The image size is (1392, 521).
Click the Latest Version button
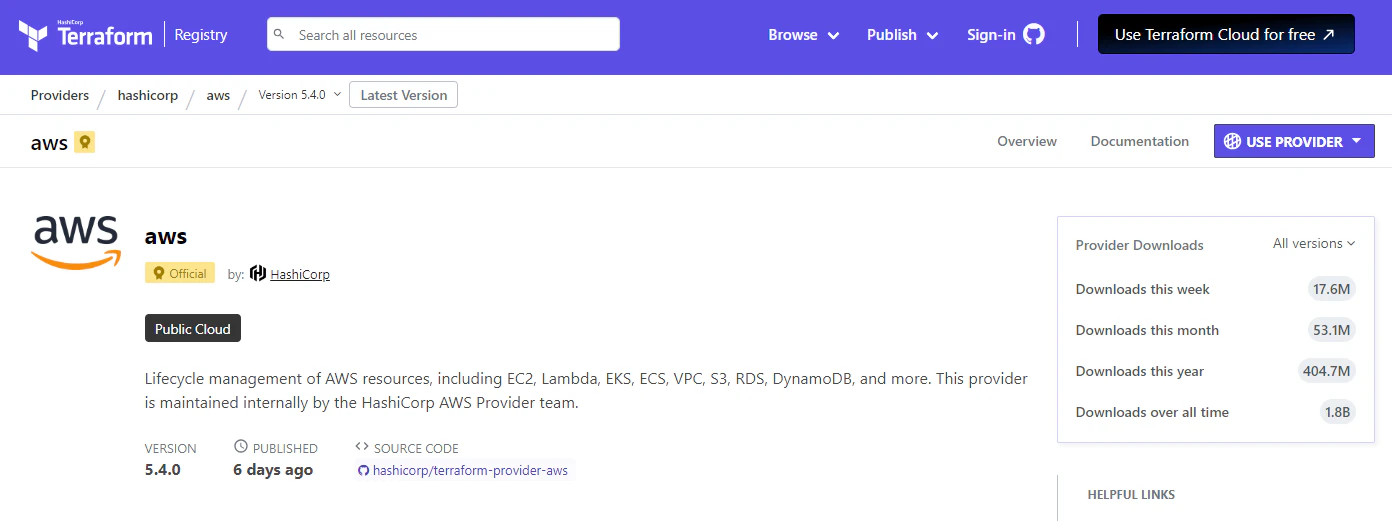pos(404,95)
